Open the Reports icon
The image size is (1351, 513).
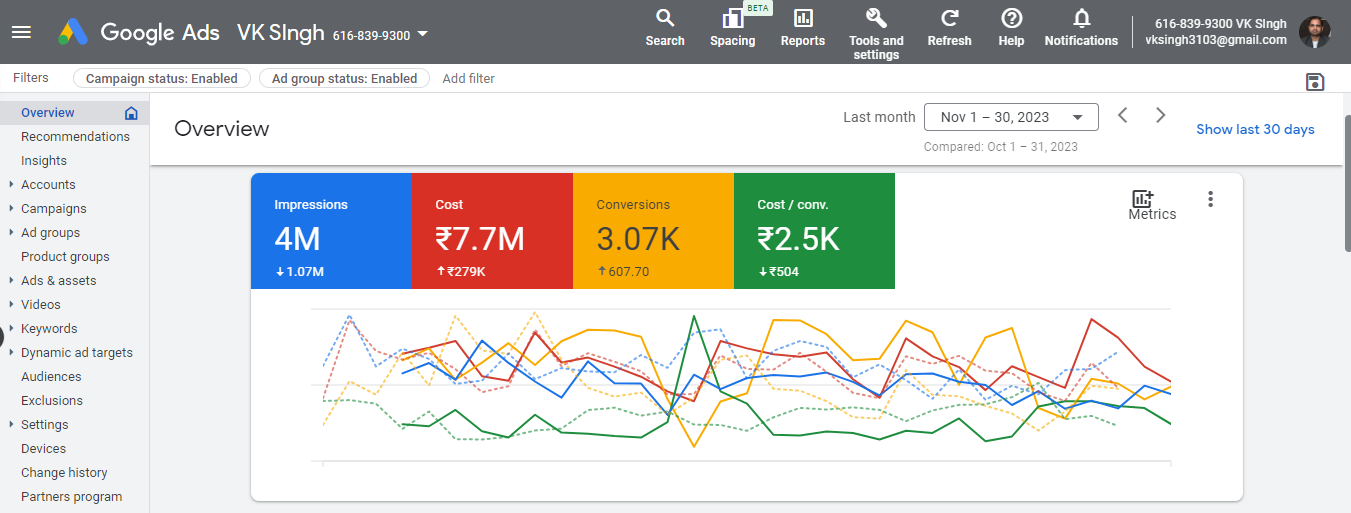tap(803, 19)
